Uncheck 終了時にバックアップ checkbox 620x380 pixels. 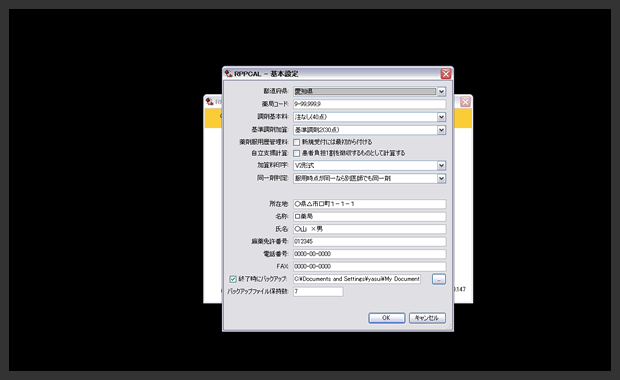click(x=233, y=279)
